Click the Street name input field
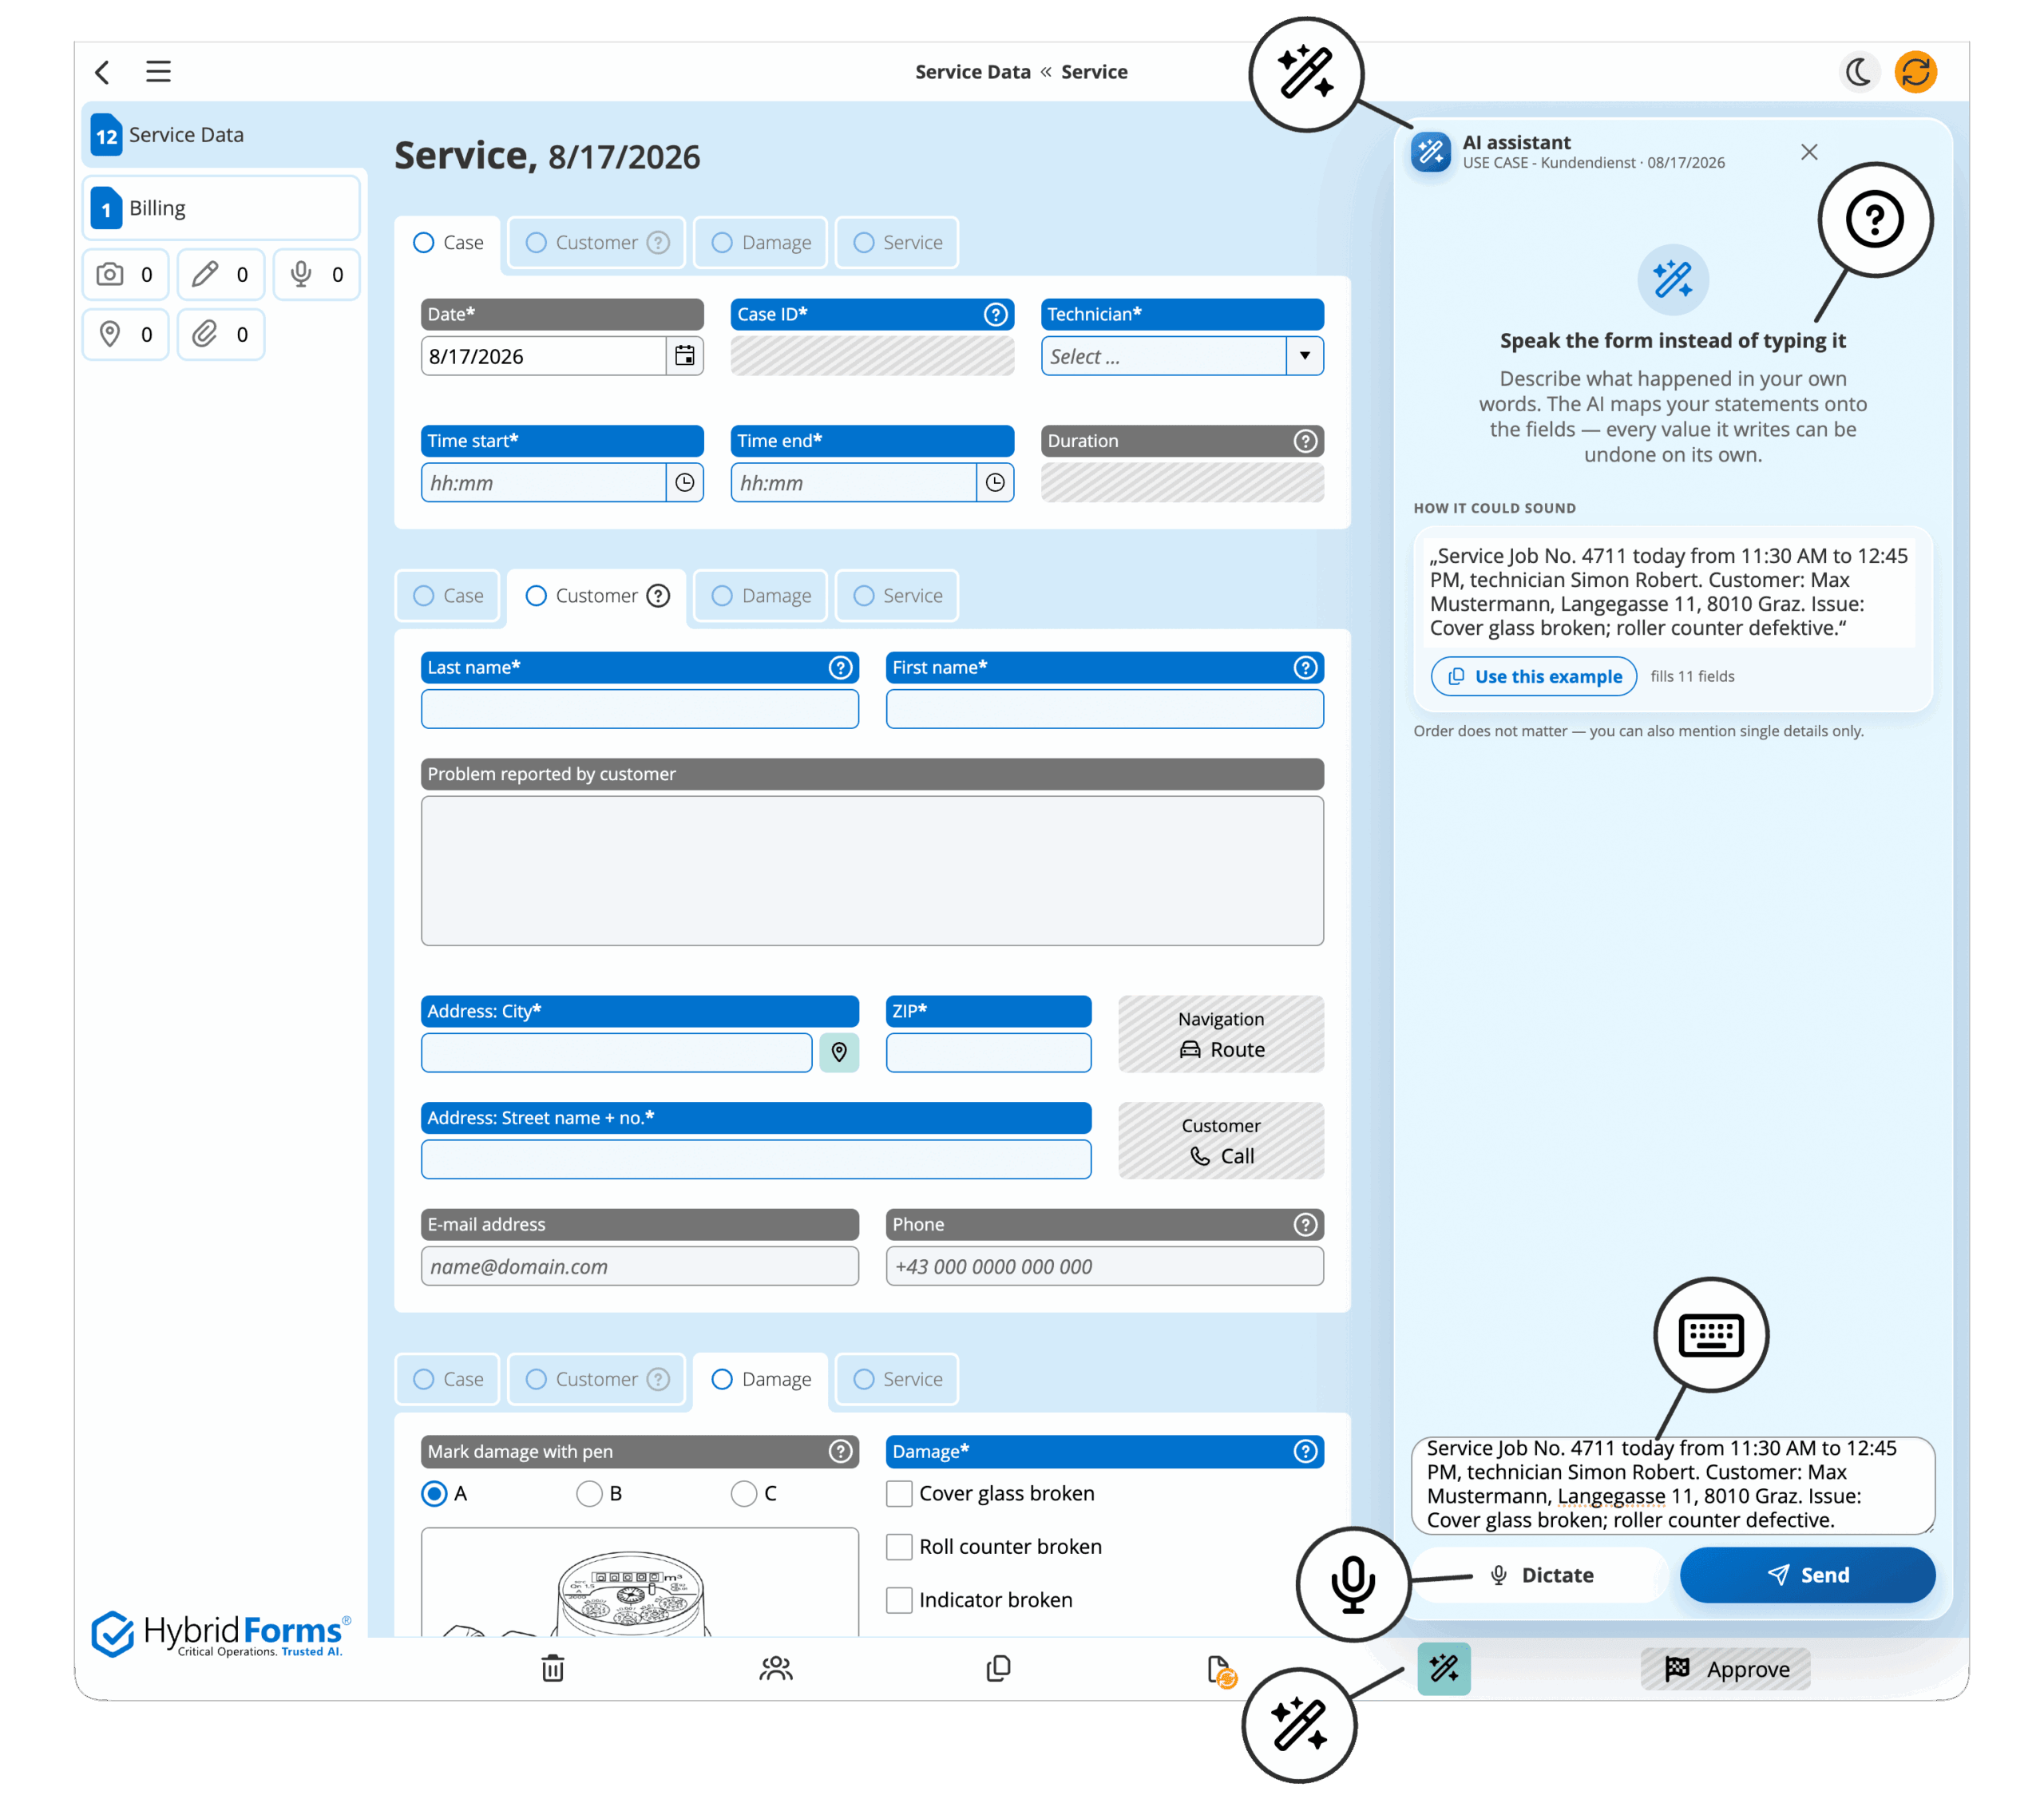The width and height of the screenshot is (2044, 1799). (757, 1160)
